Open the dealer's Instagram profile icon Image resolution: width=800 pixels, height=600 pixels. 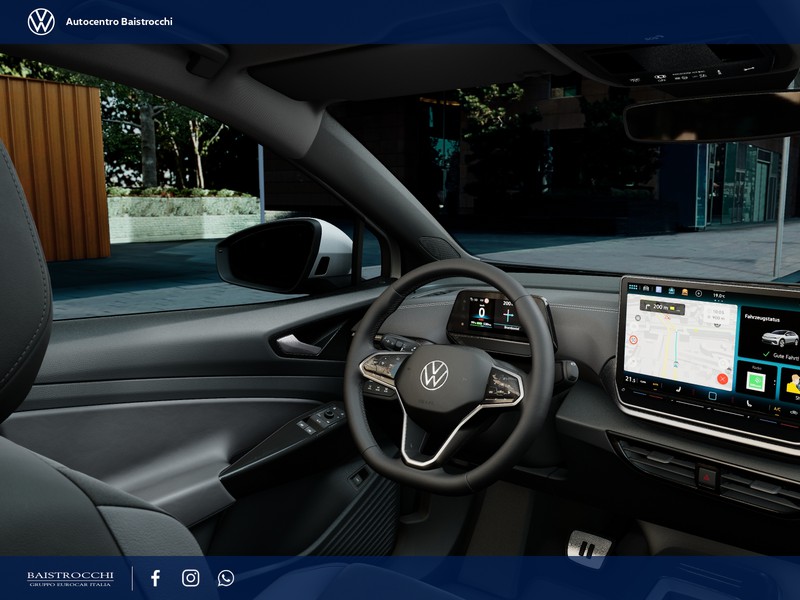pyautogui.click(x=191, y=578)
